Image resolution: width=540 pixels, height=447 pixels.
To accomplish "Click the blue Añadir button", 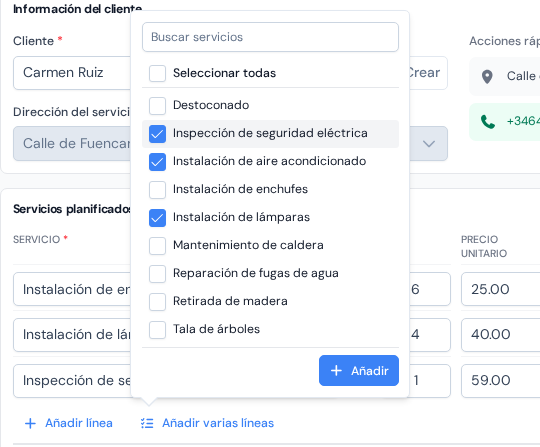I will [x=359, y=371].
